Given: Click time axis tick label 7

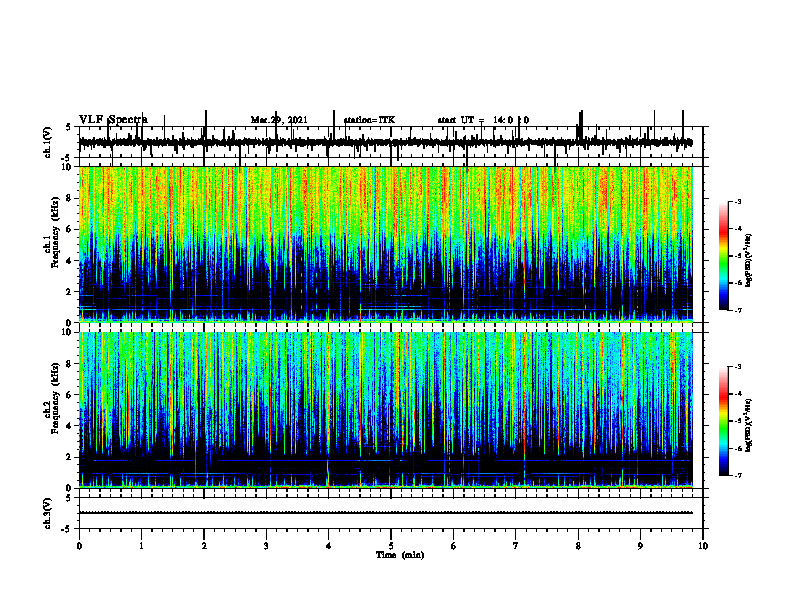Looking at the screenshot, I should click(x=516, y=546).
